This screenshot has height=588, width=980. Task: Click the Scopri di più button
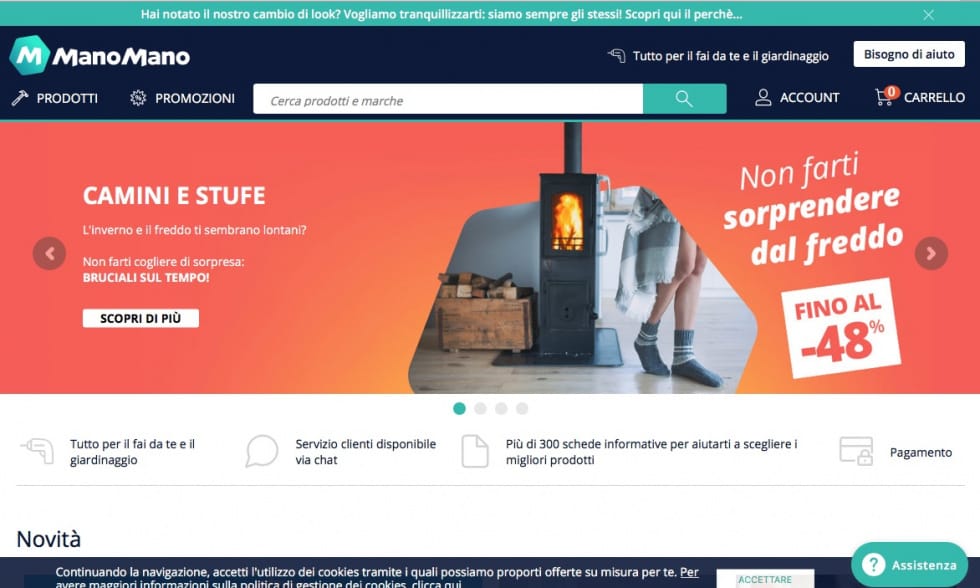pyautogui.click(x=141, y=318)
